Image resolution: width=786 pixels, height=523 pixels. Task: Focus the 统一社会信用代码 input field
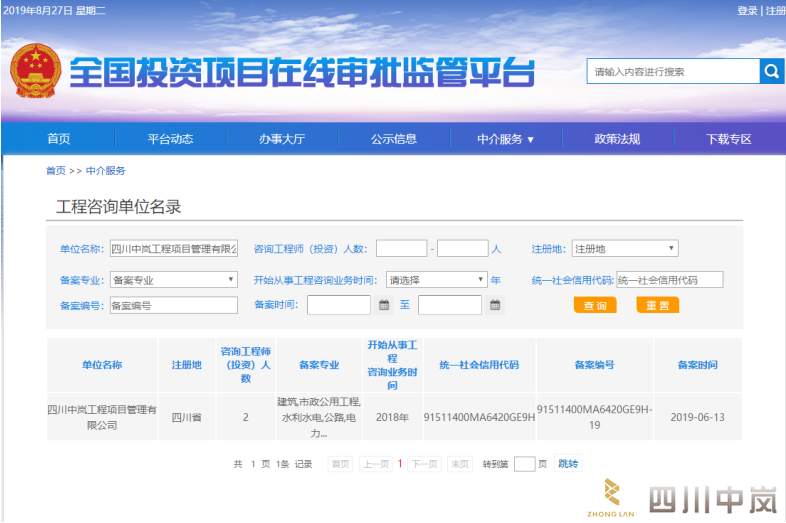point(669,280)
